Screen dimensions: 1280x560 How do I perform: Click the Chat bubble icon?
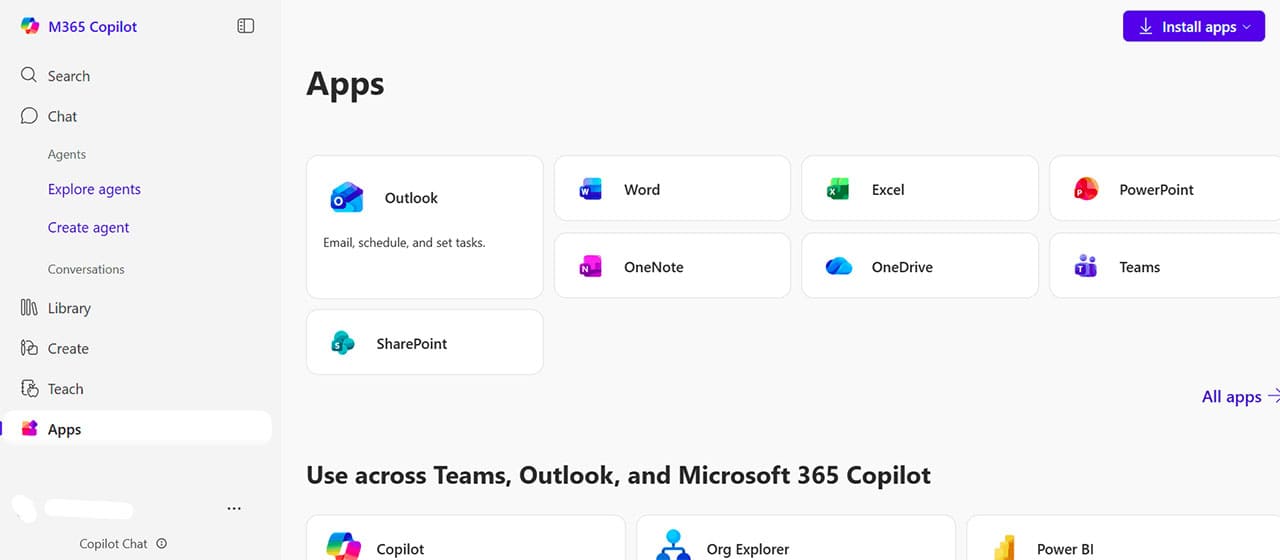pyautogui.click(x=29, y=116)
